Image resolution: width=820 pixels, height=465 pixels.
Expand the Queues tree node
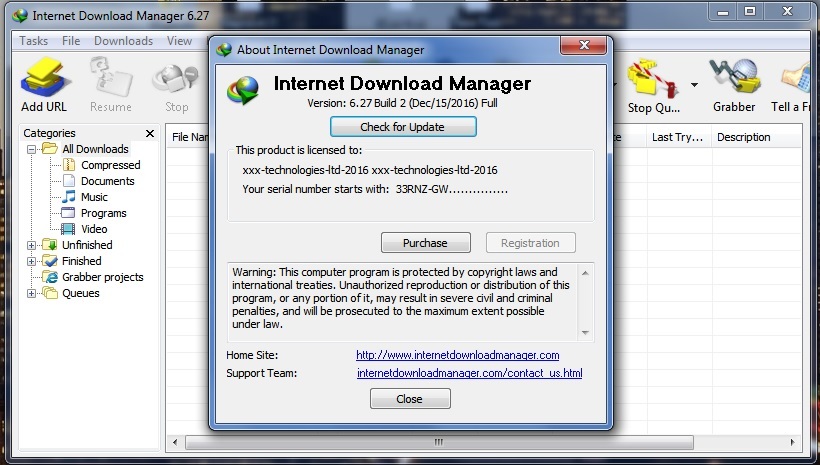pos(31,293)
